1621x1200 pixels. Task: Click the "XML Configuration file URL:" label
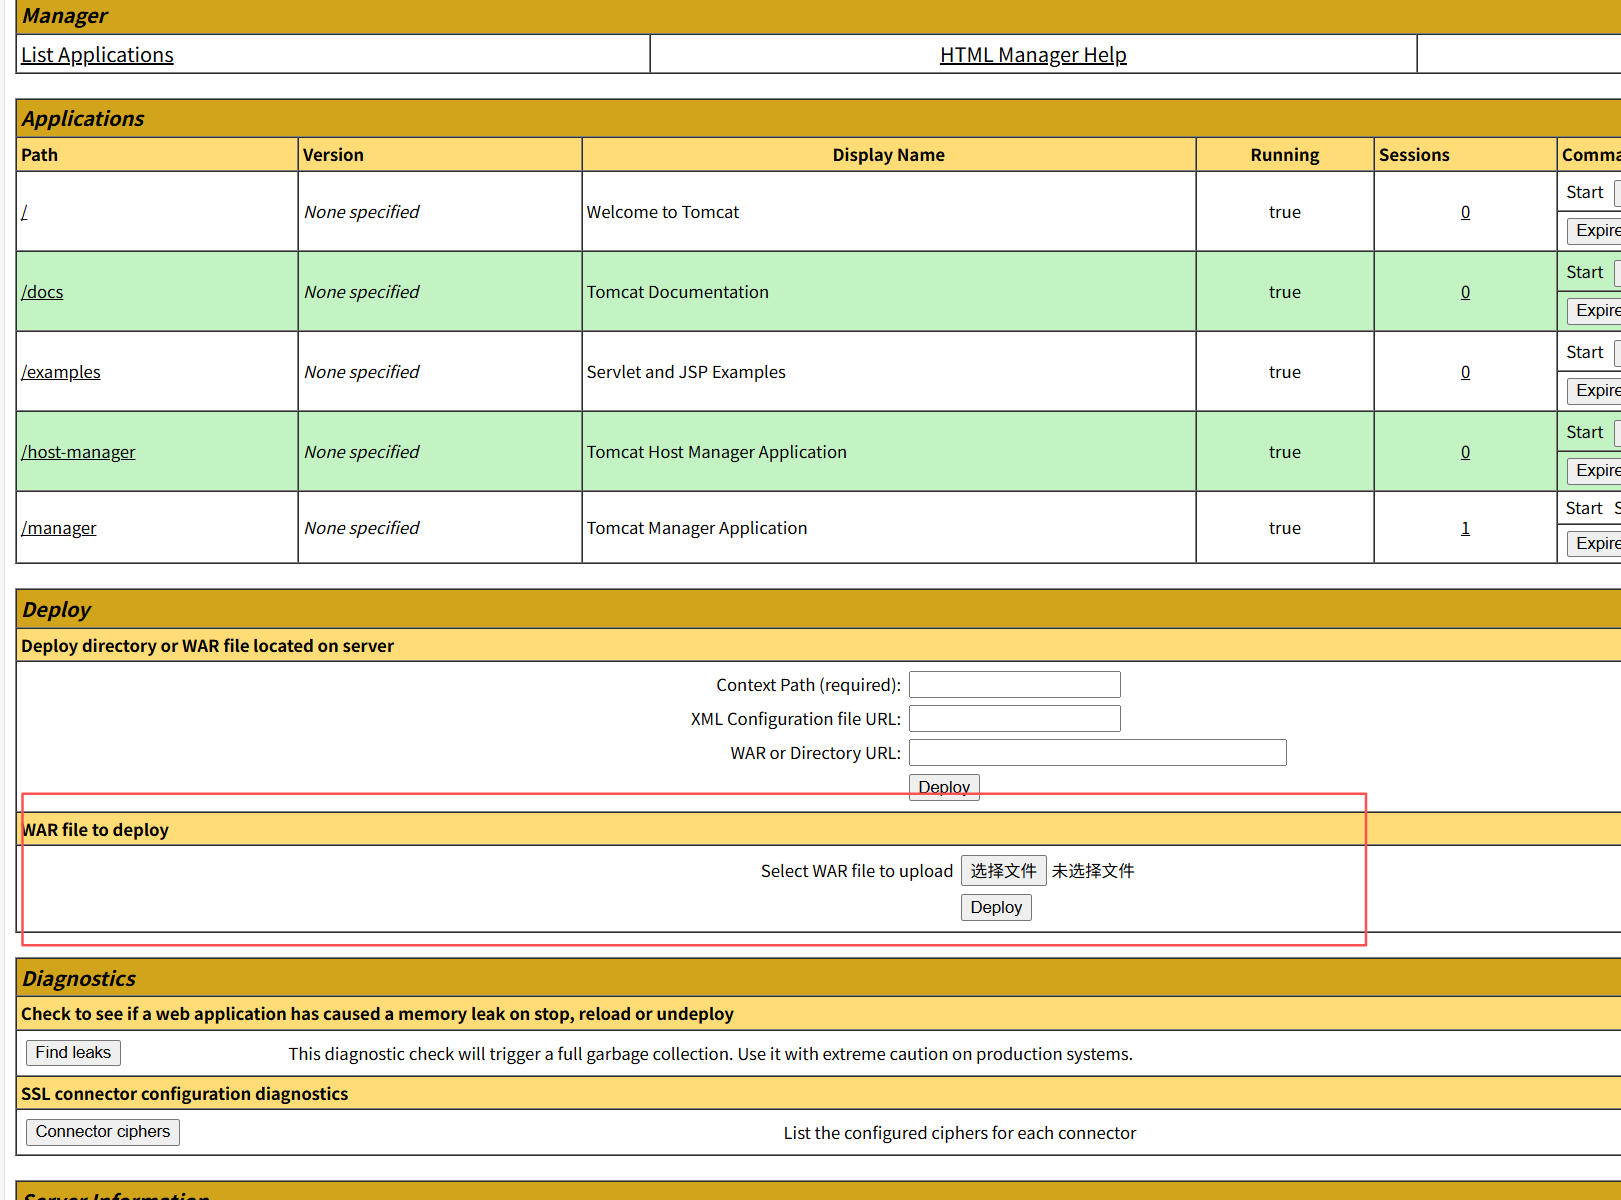pos(796,719)
